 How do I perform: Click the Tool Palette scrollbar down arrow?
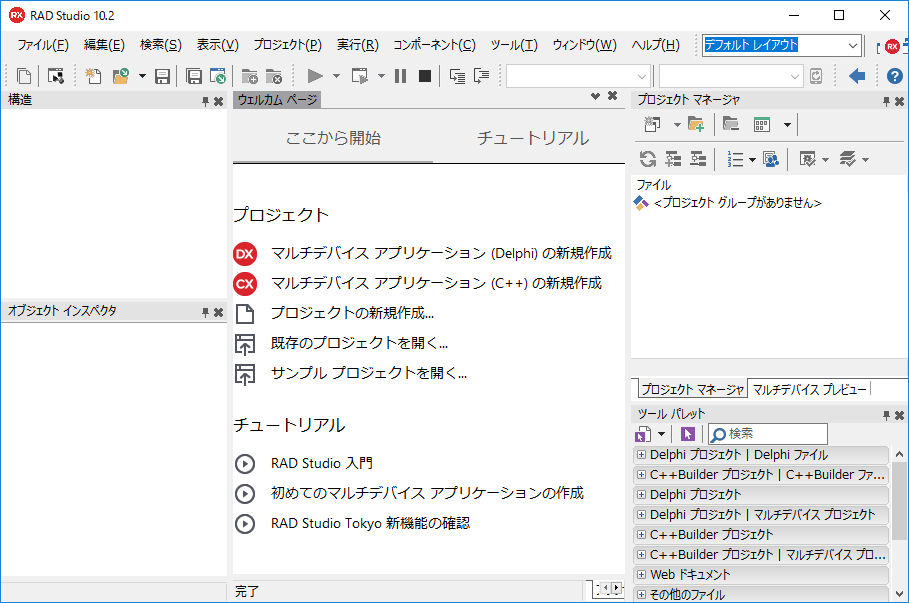(899, 594)
